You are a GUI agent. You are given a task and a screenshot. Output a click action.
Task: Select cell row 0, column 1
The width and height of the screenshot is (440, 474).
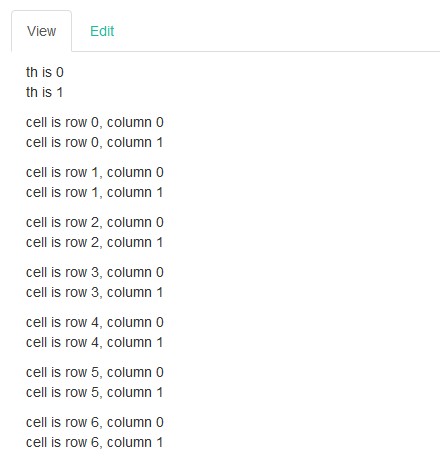point(94,142)
